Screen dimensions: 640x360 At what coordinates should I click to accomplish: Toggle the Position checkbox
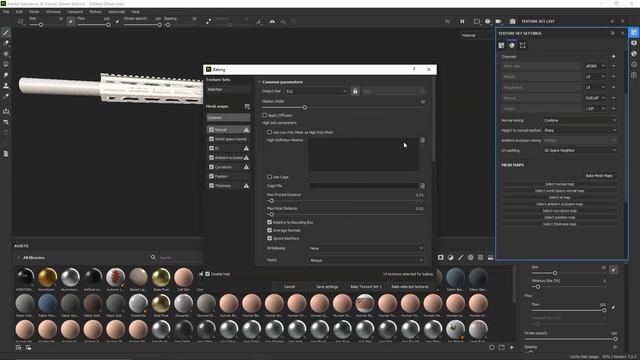211,176
